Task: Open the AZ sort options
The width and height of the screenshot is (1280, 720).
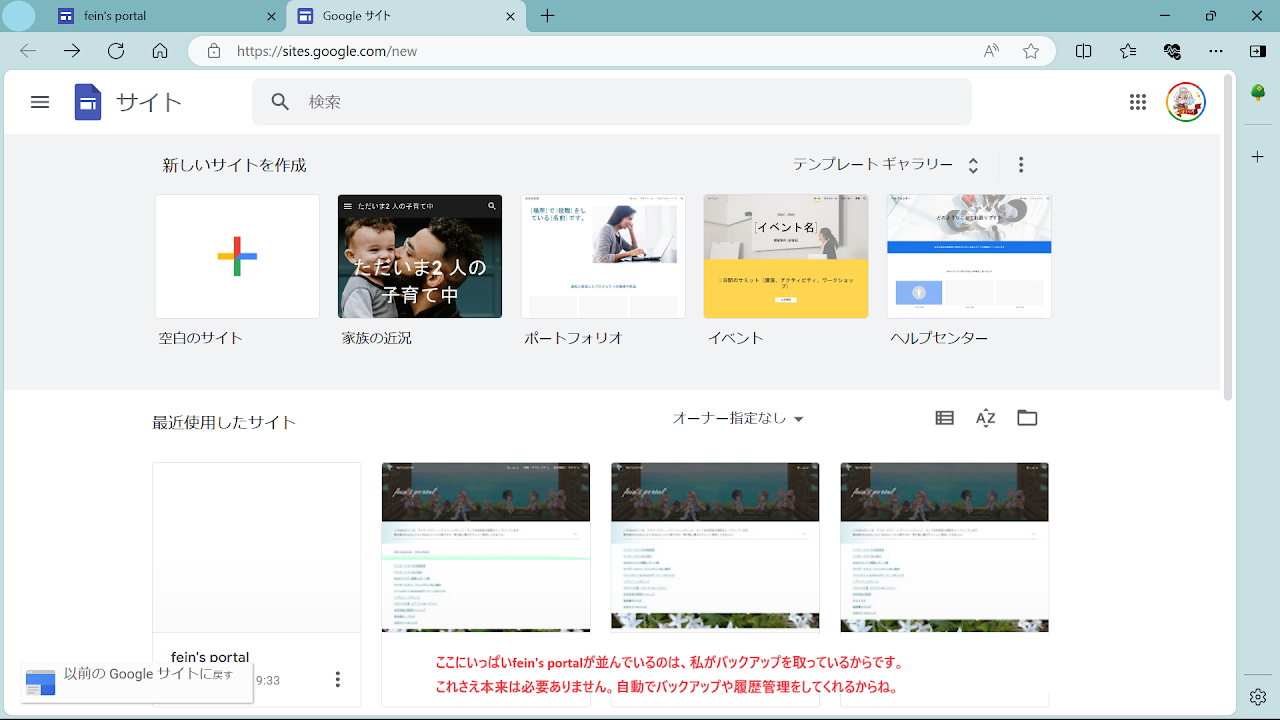Action: click(x=986, y=418)
